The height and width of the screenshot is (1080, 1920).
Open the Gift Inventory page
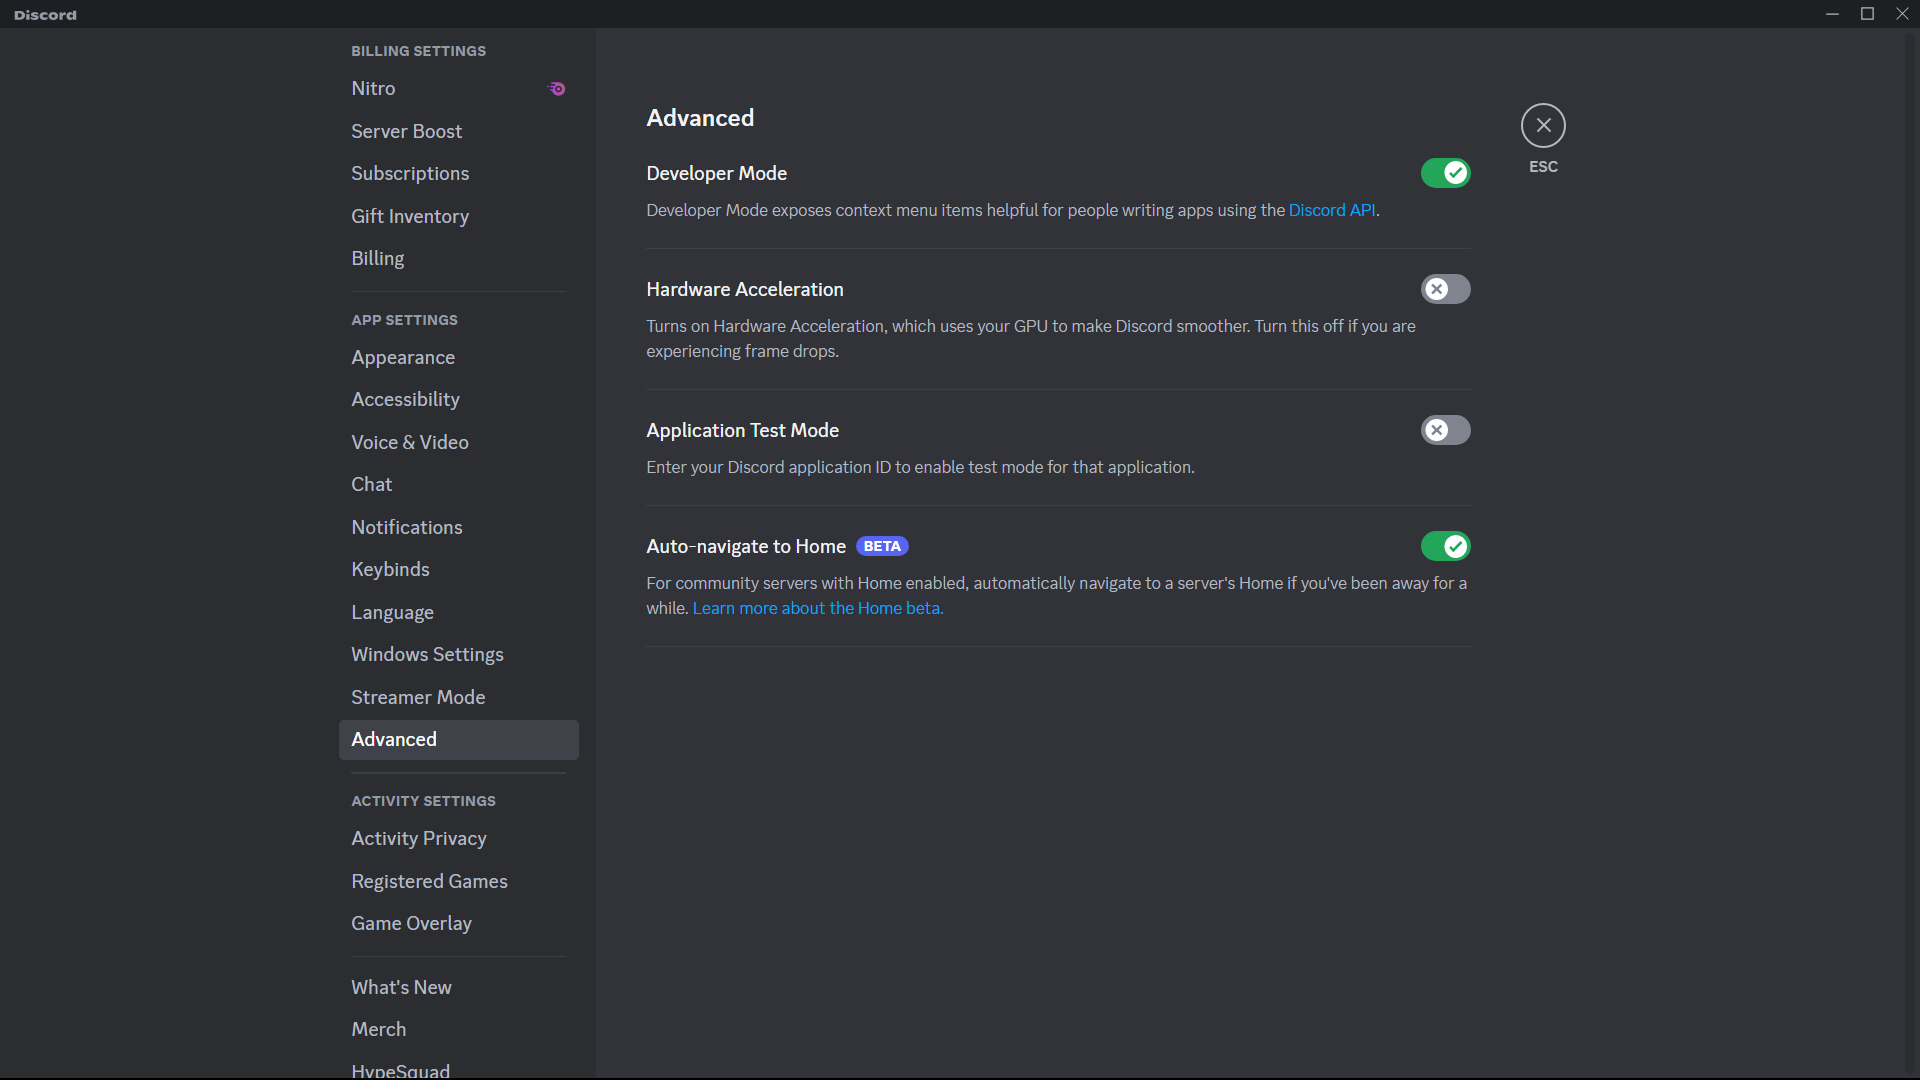pos(410,216)
